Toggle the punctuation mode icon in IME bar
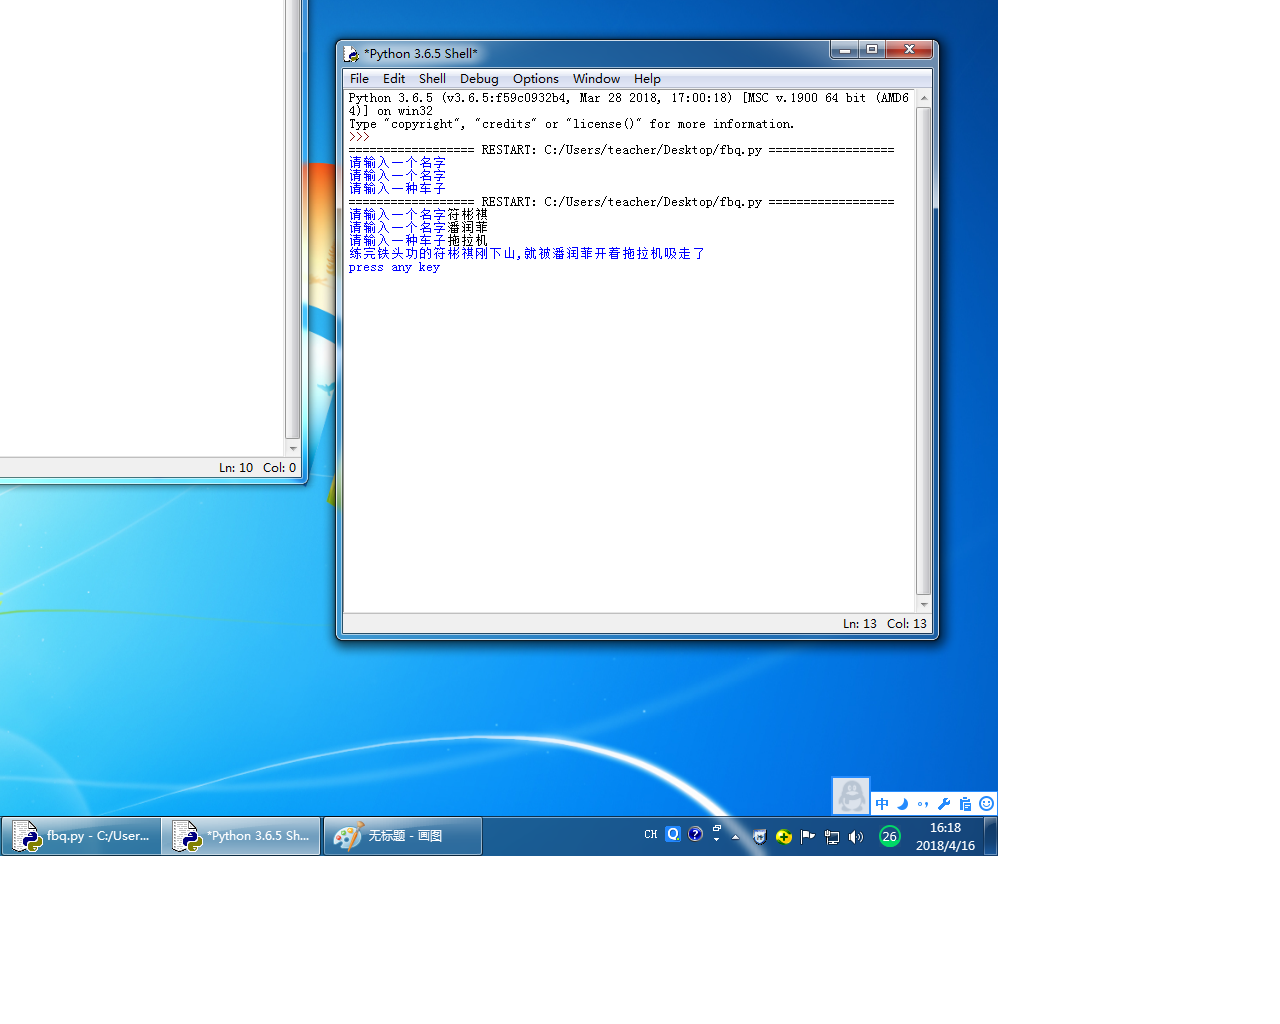Screen dimensions: 1280x1024 [923, 804]
